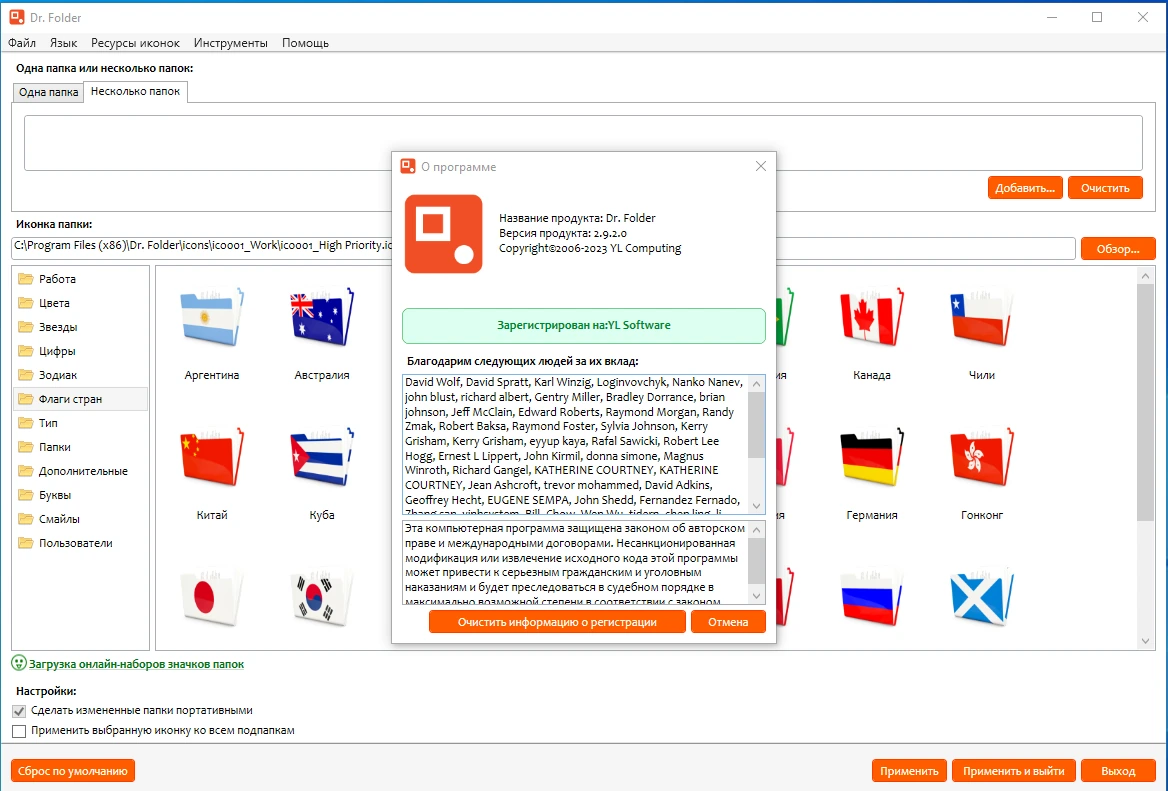Click 'Применить и выйти' button
Image resolution: width=1168 pixels, height=791 pixels.
[1014, 771]
